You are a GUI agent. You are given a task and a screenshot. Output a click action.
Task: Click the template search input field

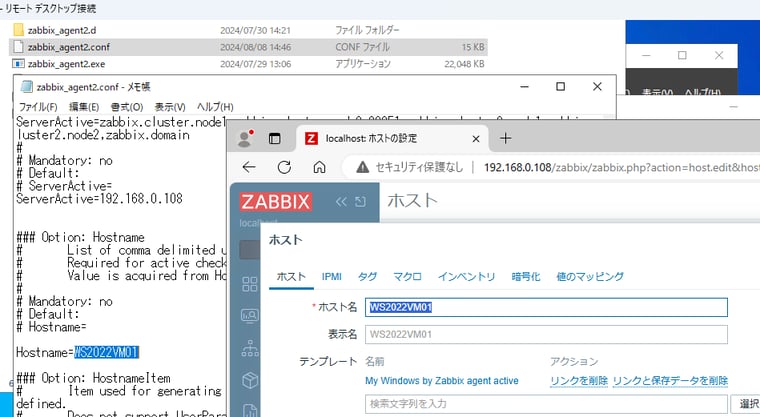pyautogui.click(x=546, y=404)
